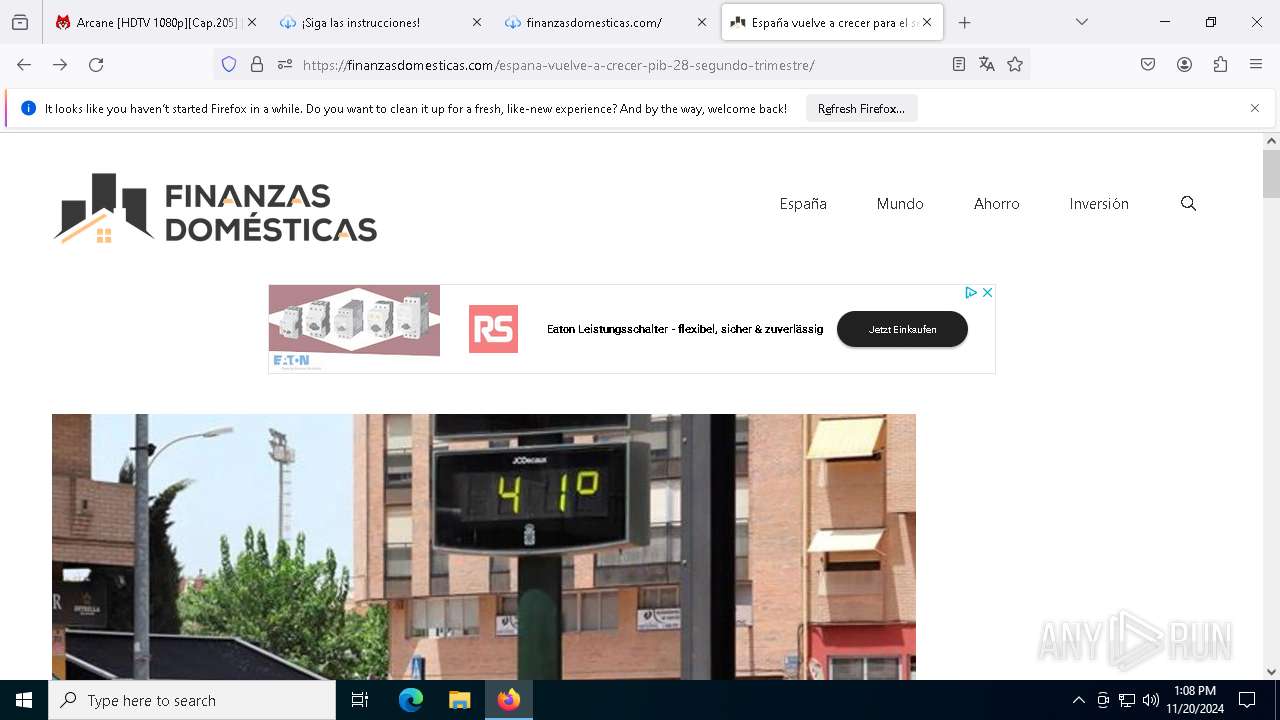
Task: Open Firefox account icon
Action: pyautogui.click(x=1184, y=64)
